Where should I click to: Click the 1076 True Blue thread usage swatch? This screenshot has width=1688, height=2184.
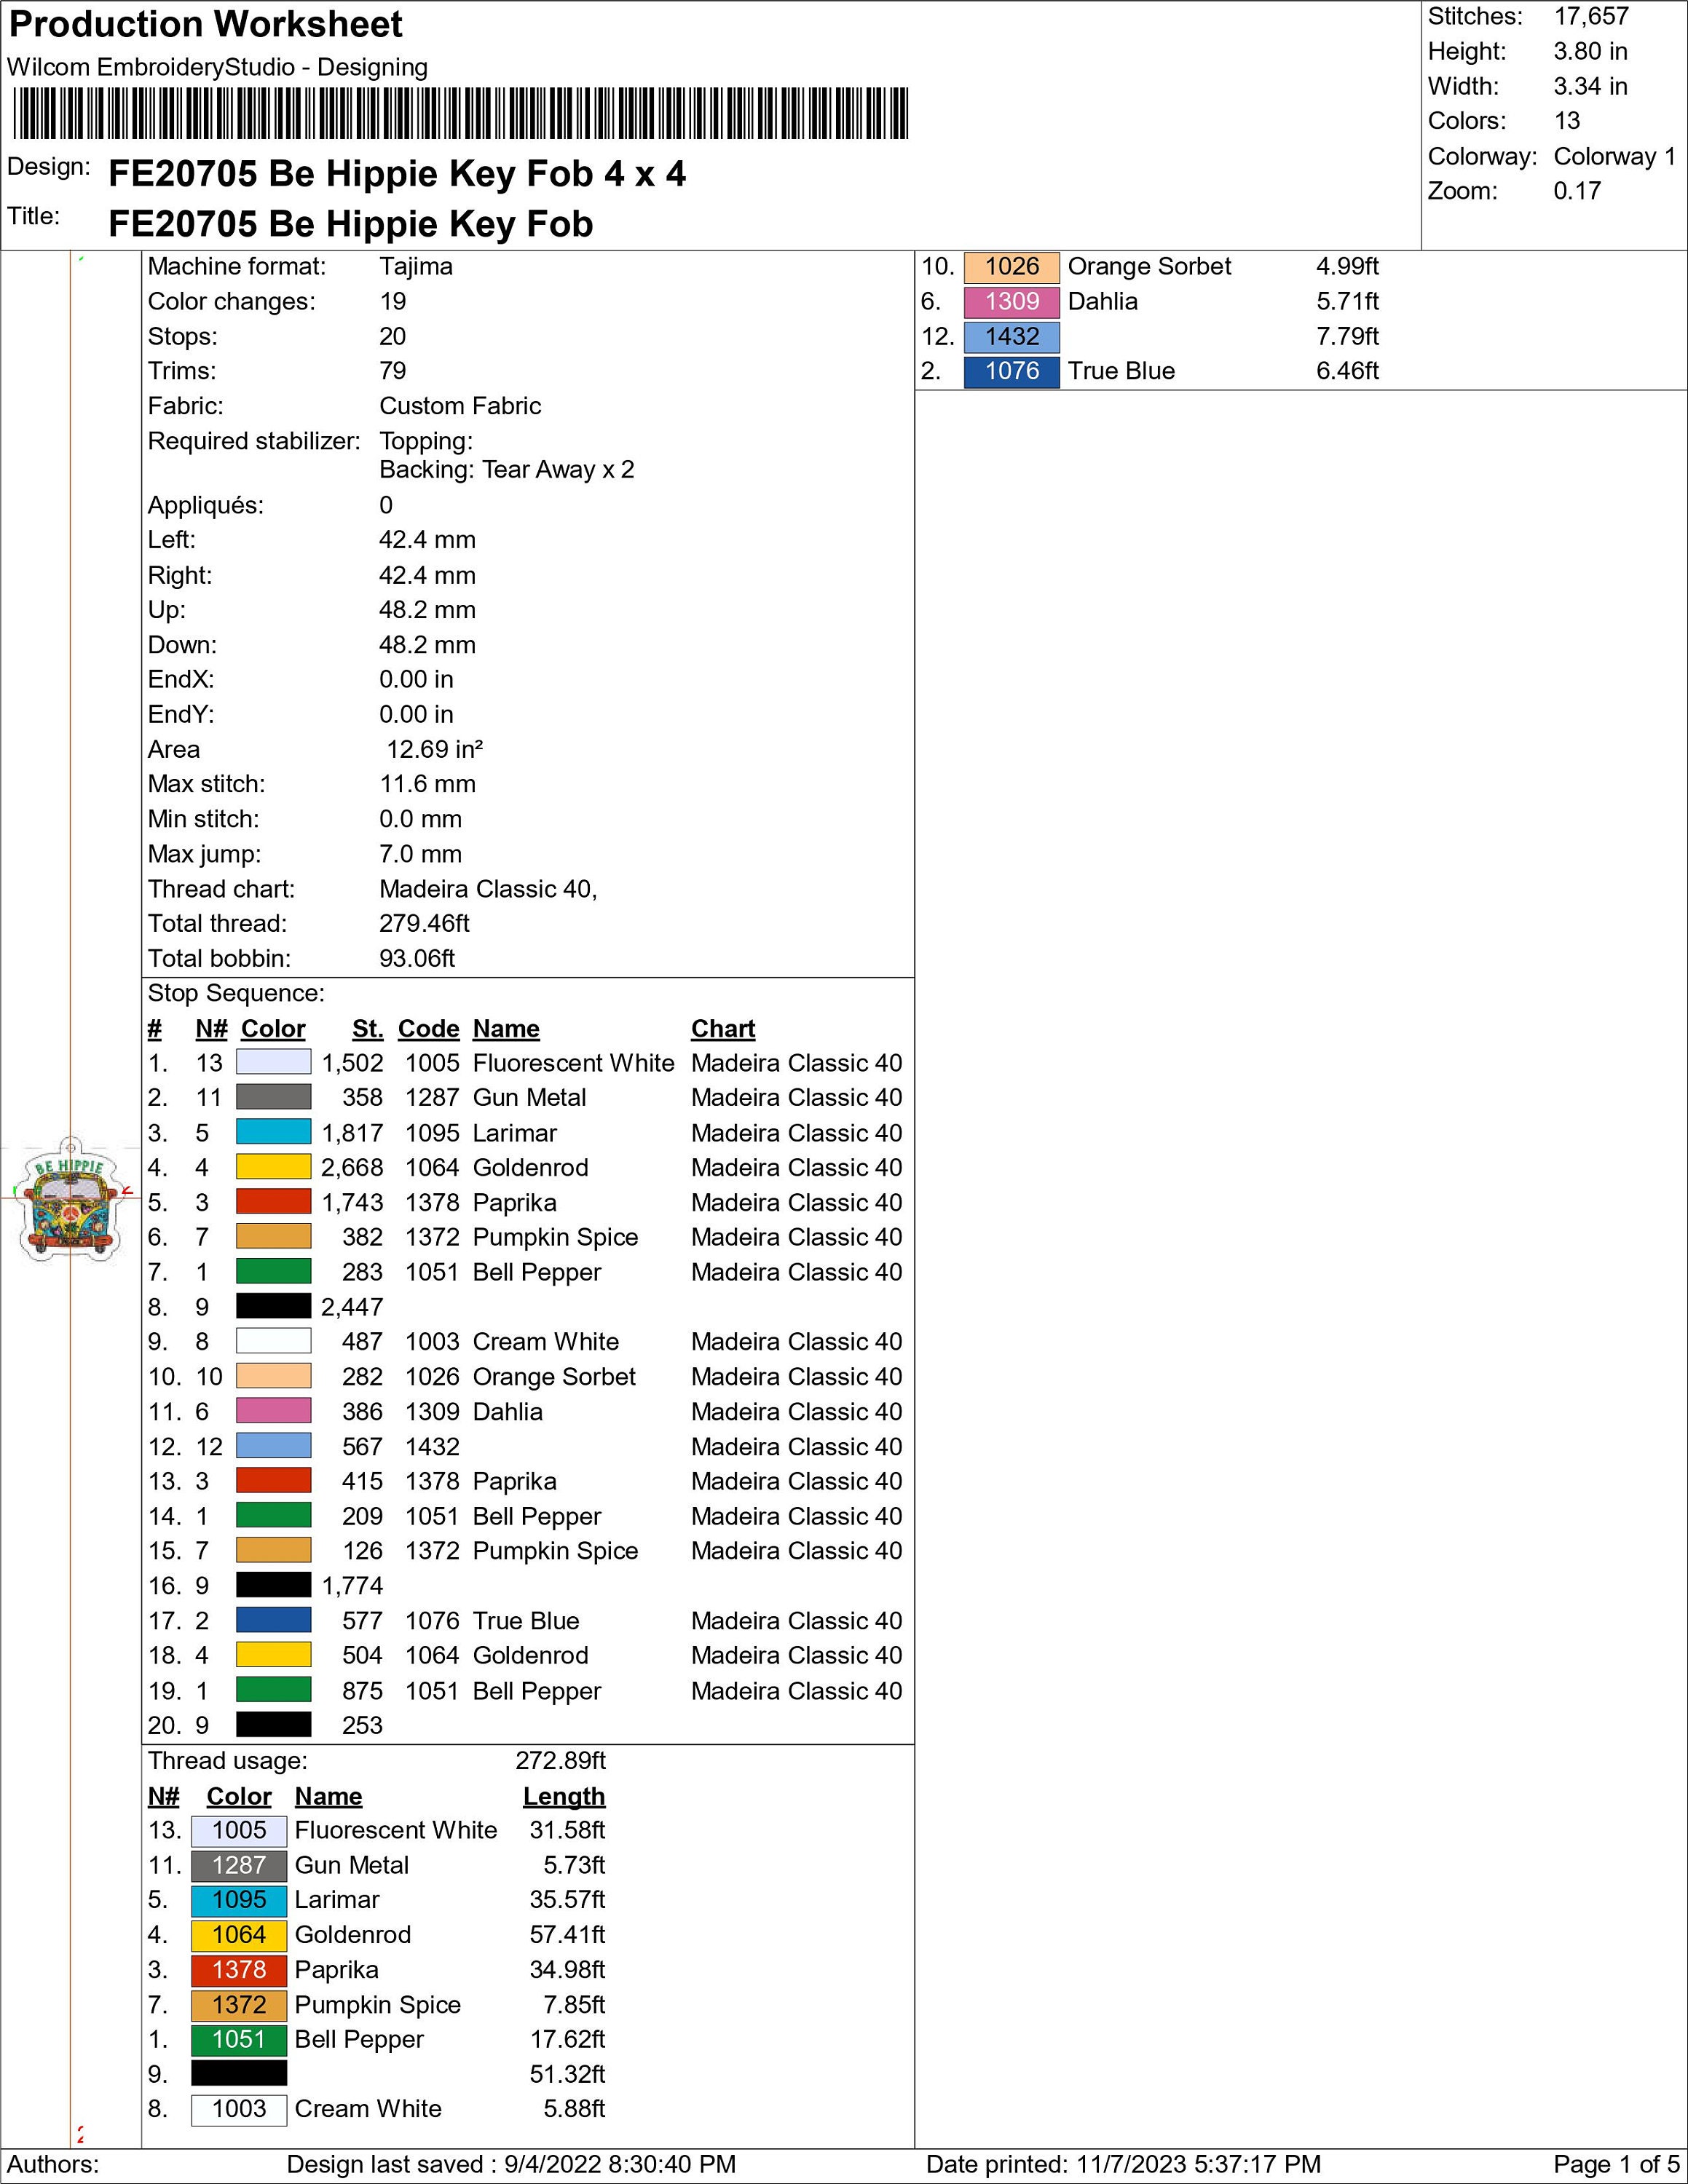[1011, 372]
